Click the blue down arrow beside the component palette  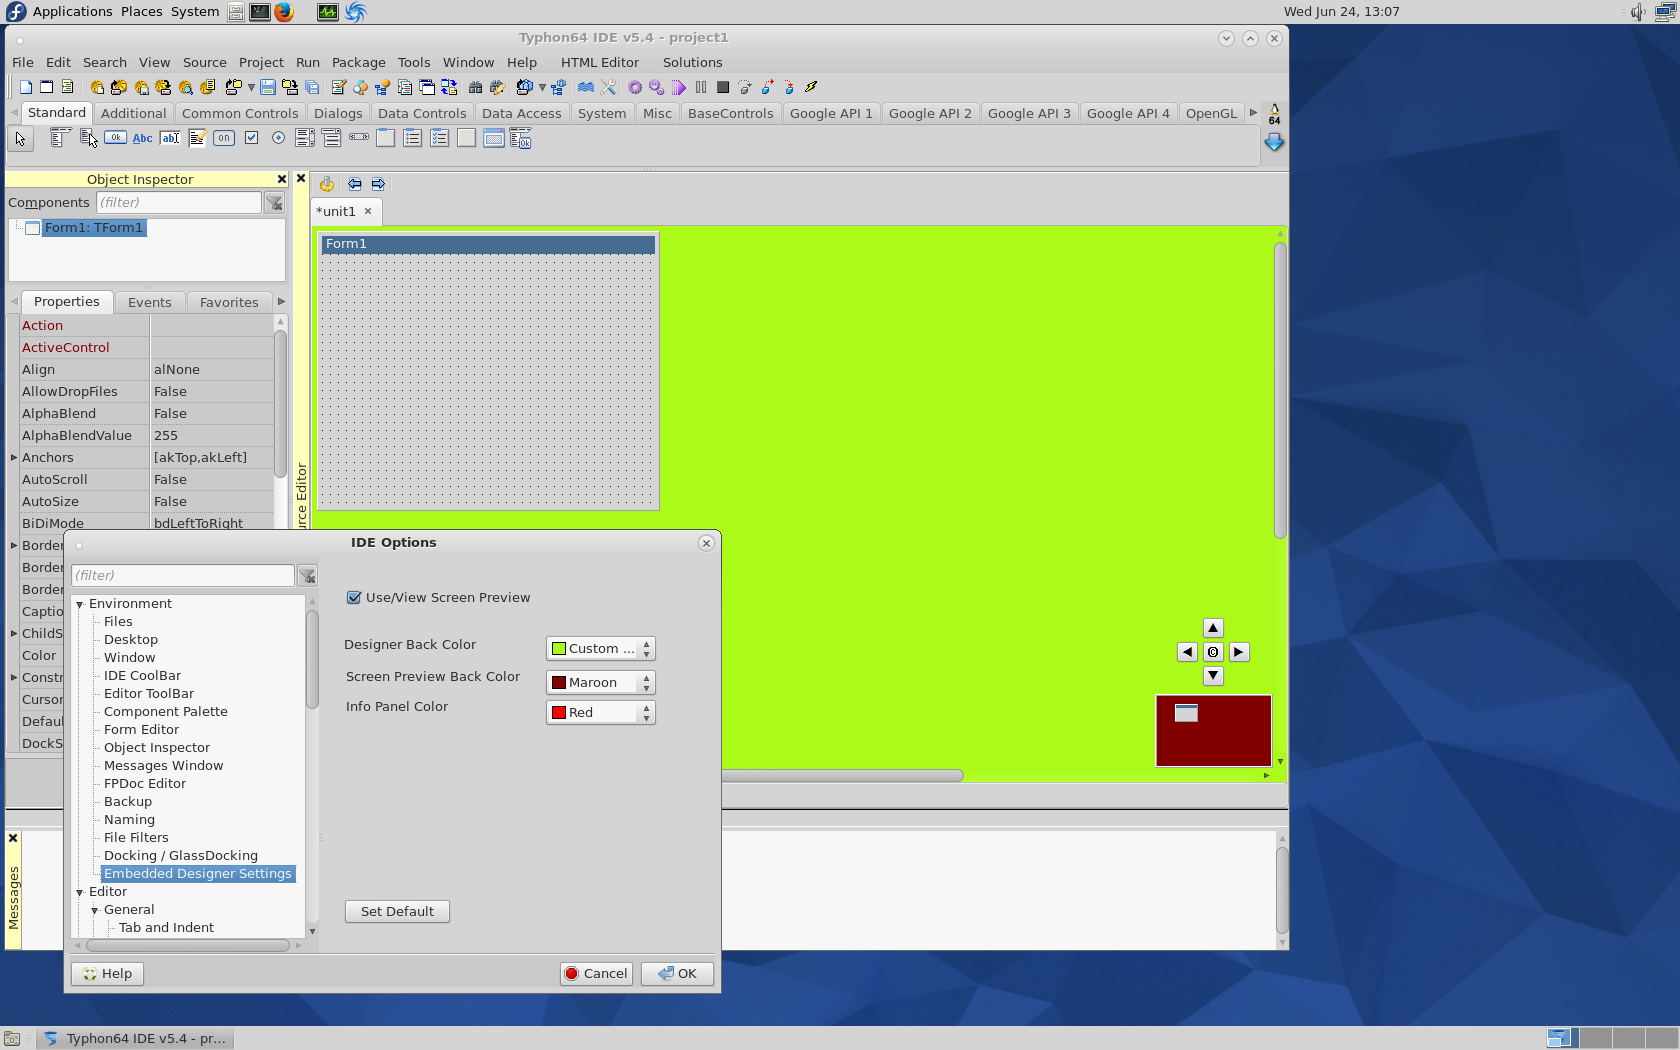[x=1274, y=143]
